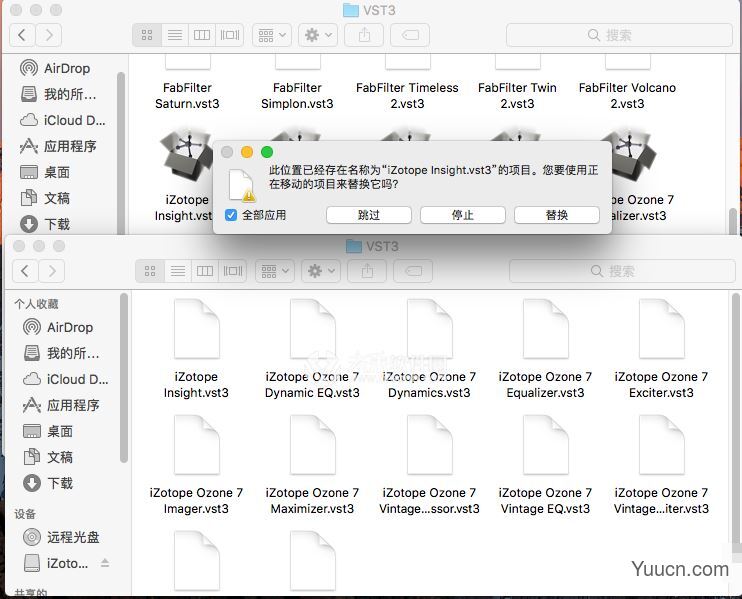The width and height of the screenshot is (742, 599).
Task: Go forward in the lower VST3 window
Action: pos(52,271)
